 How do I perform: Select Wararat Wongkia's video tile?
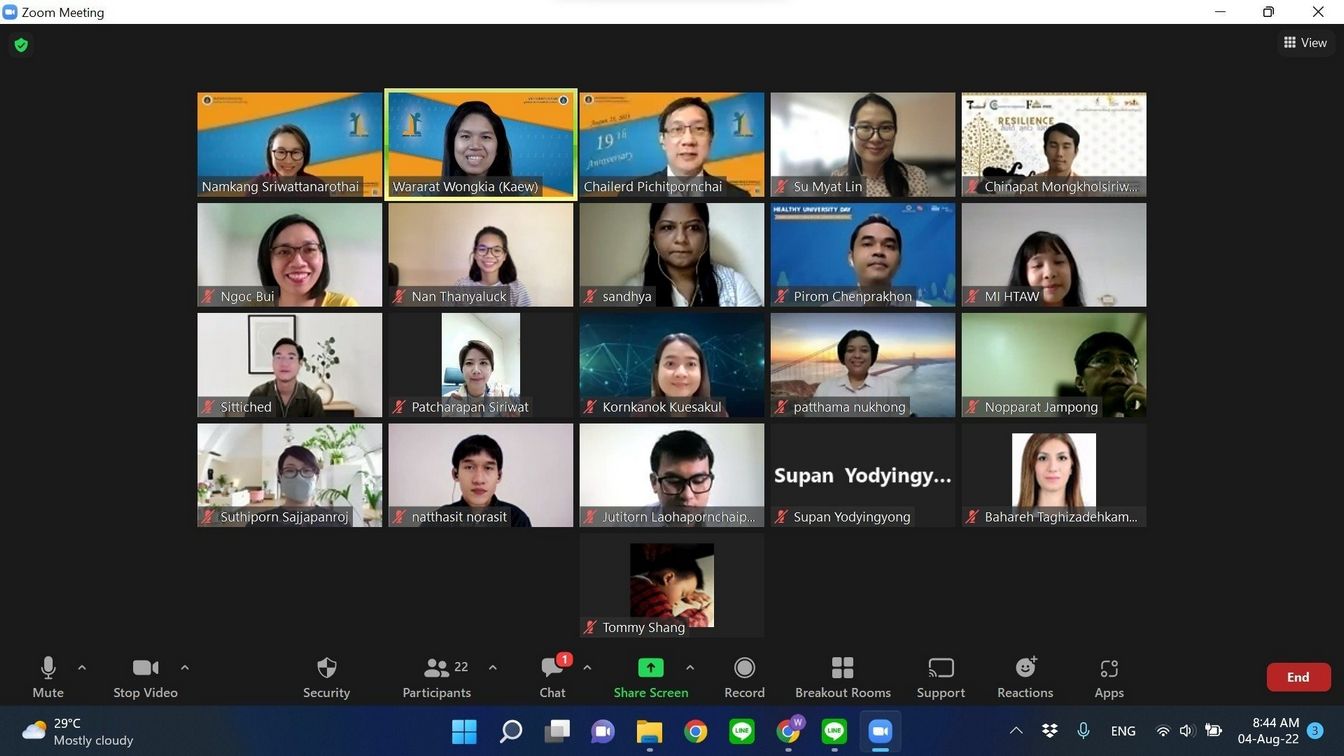coord(481,145)
